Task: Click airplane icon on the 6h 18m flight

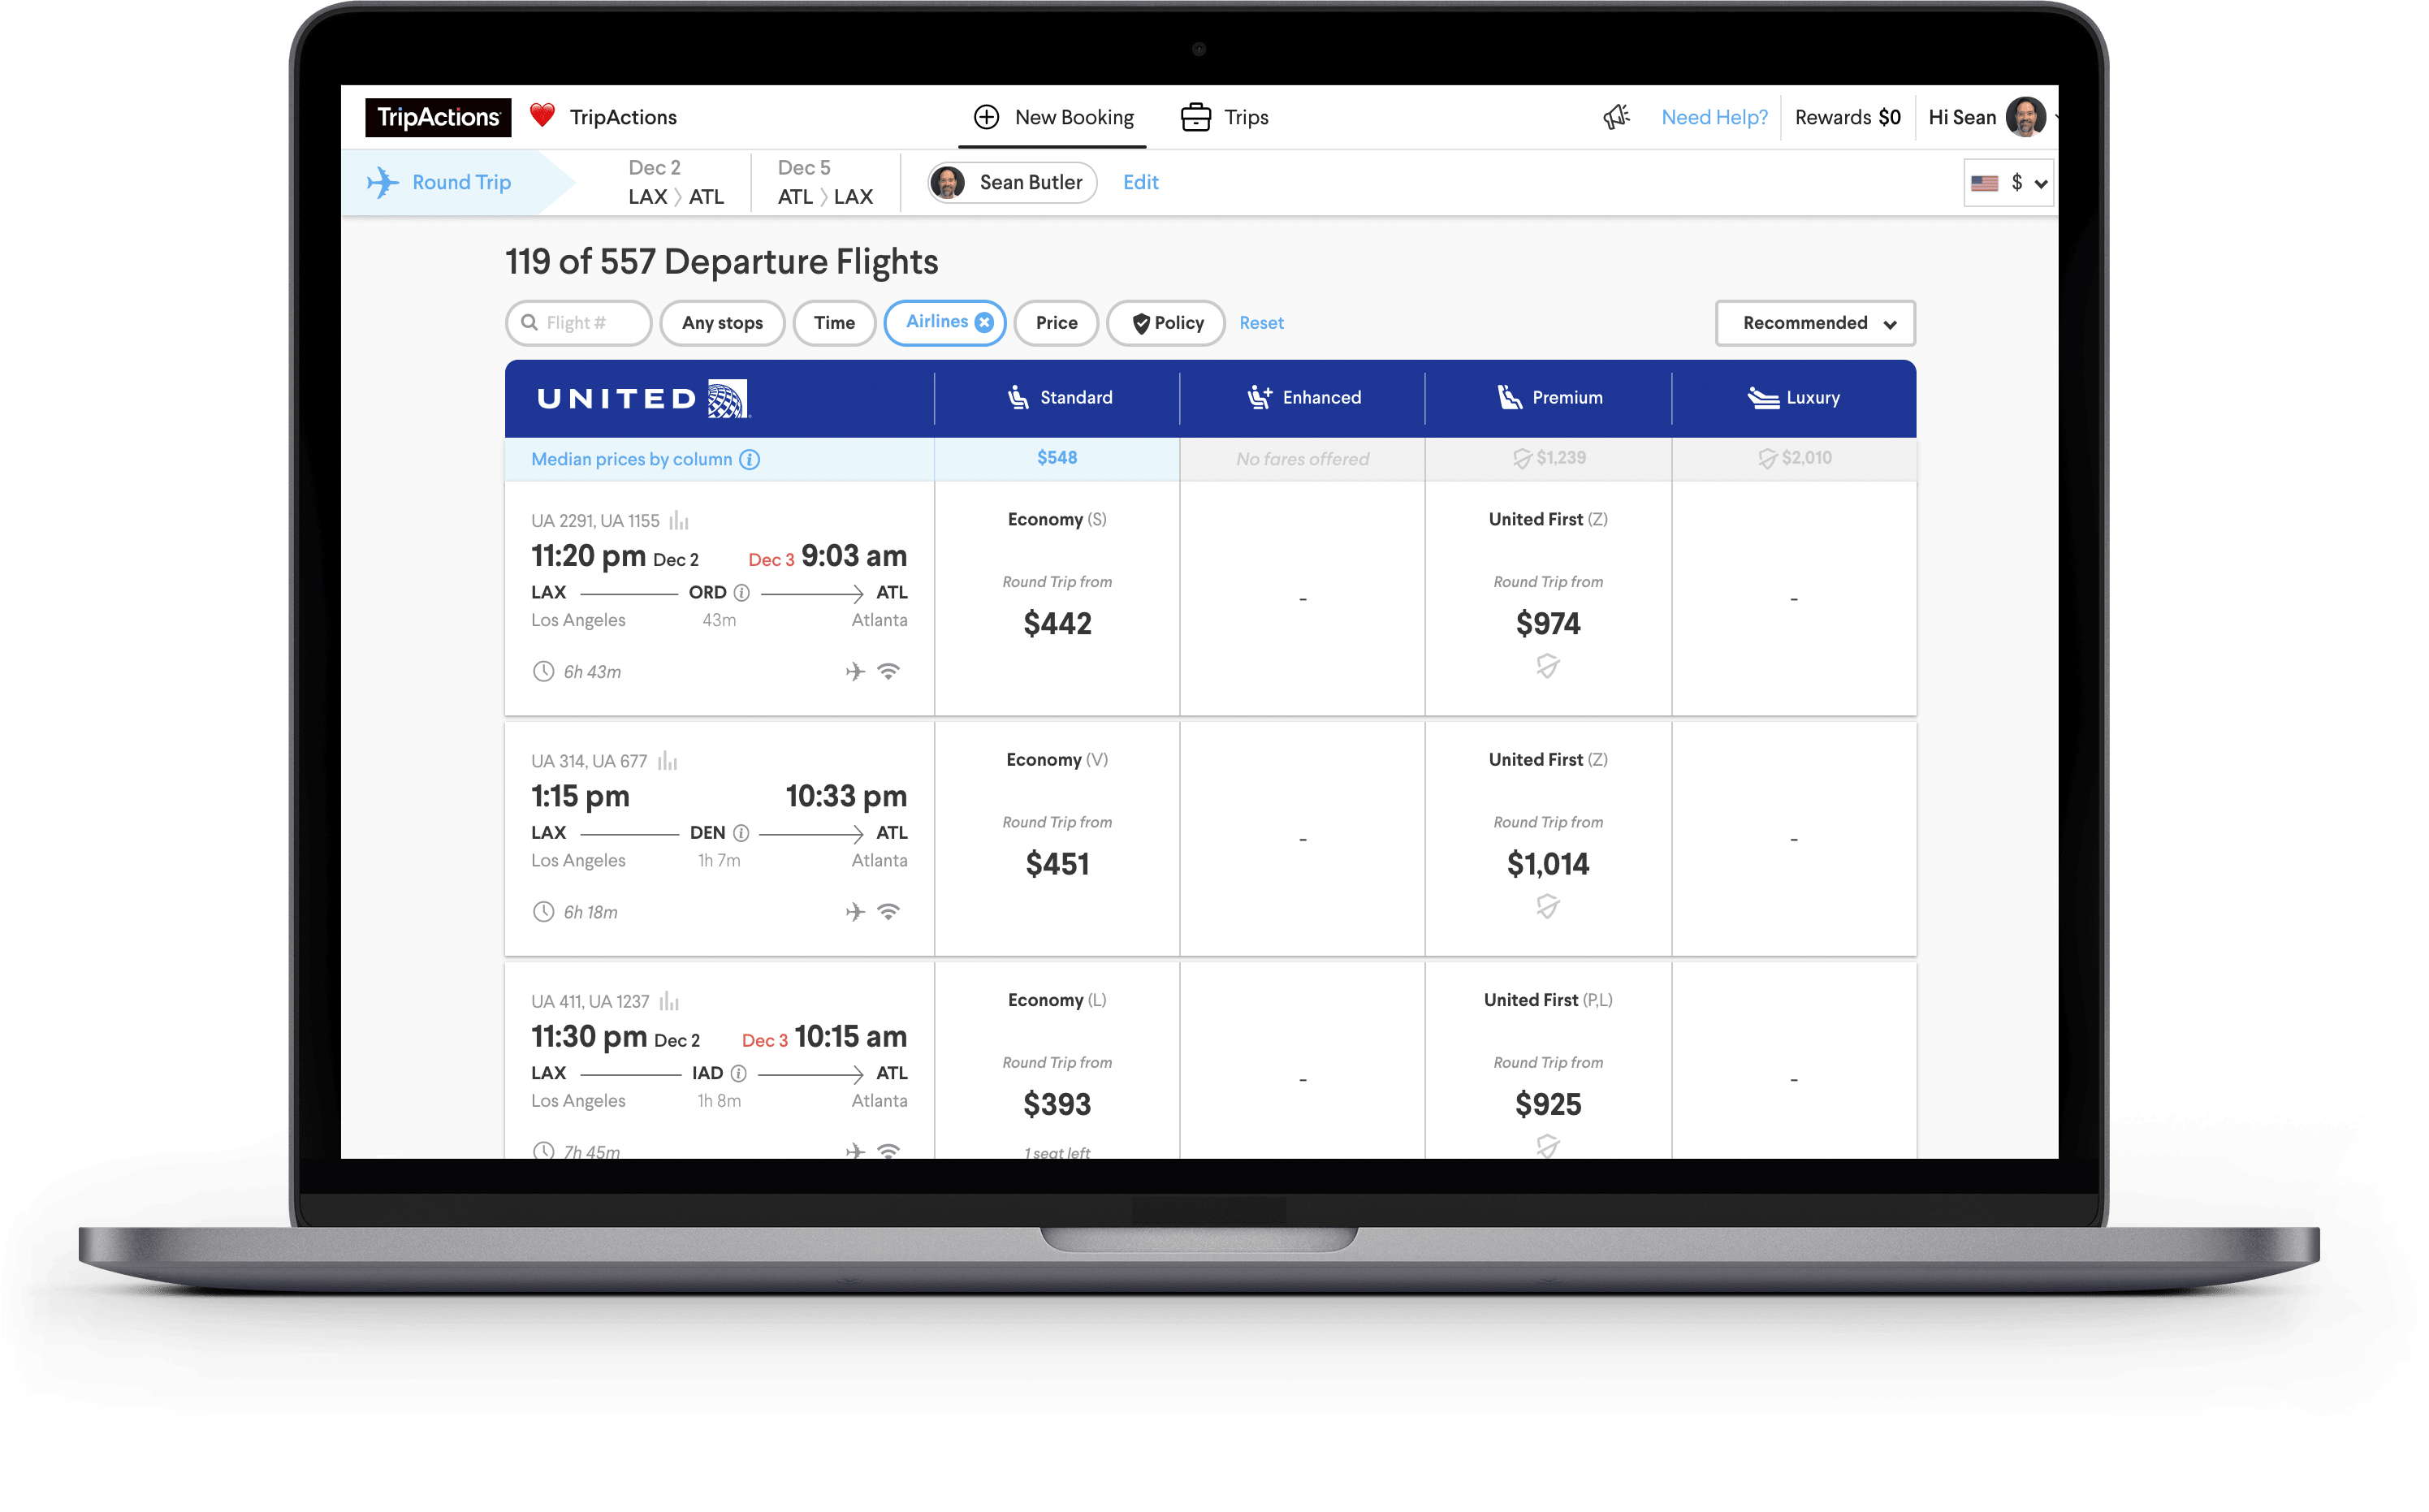Action: tap(856, 913)
